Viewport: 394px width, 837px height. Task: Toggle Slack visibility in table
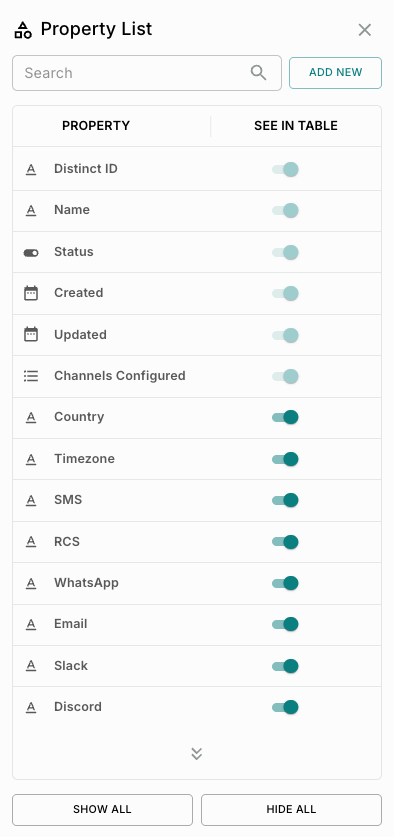click(x=285, y=666)
